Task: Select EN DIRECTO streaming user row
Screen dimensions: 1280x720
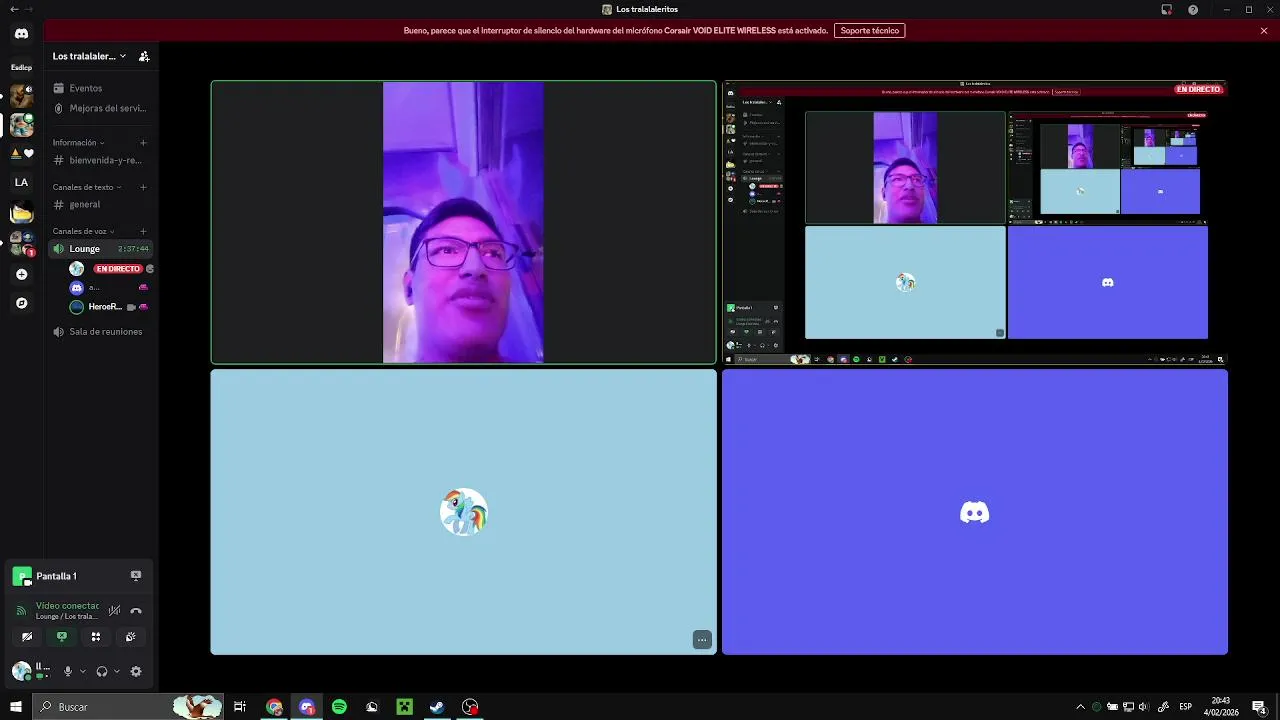Action: 109,269
